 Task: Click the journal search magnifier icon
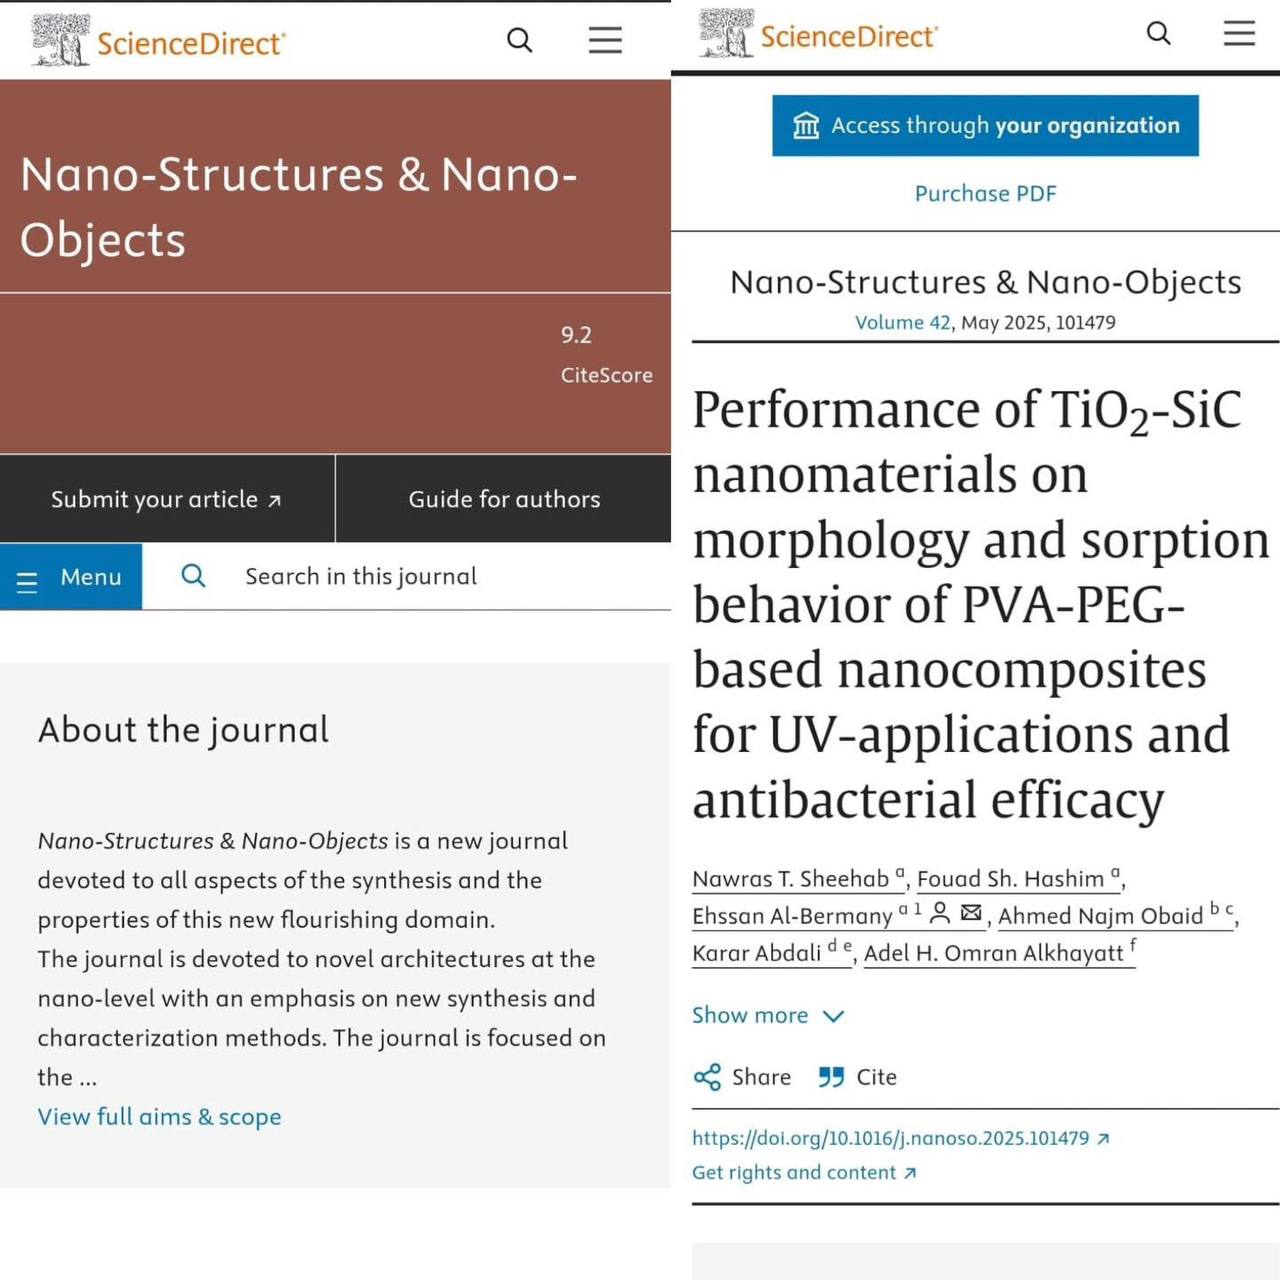click(193, 576)
